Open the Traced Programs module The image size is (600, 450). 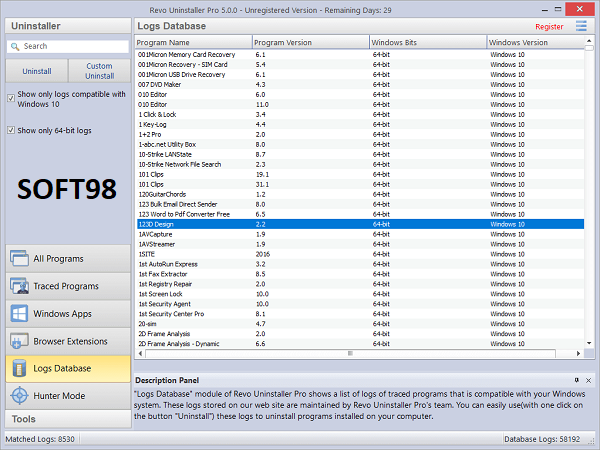[66, 286]
